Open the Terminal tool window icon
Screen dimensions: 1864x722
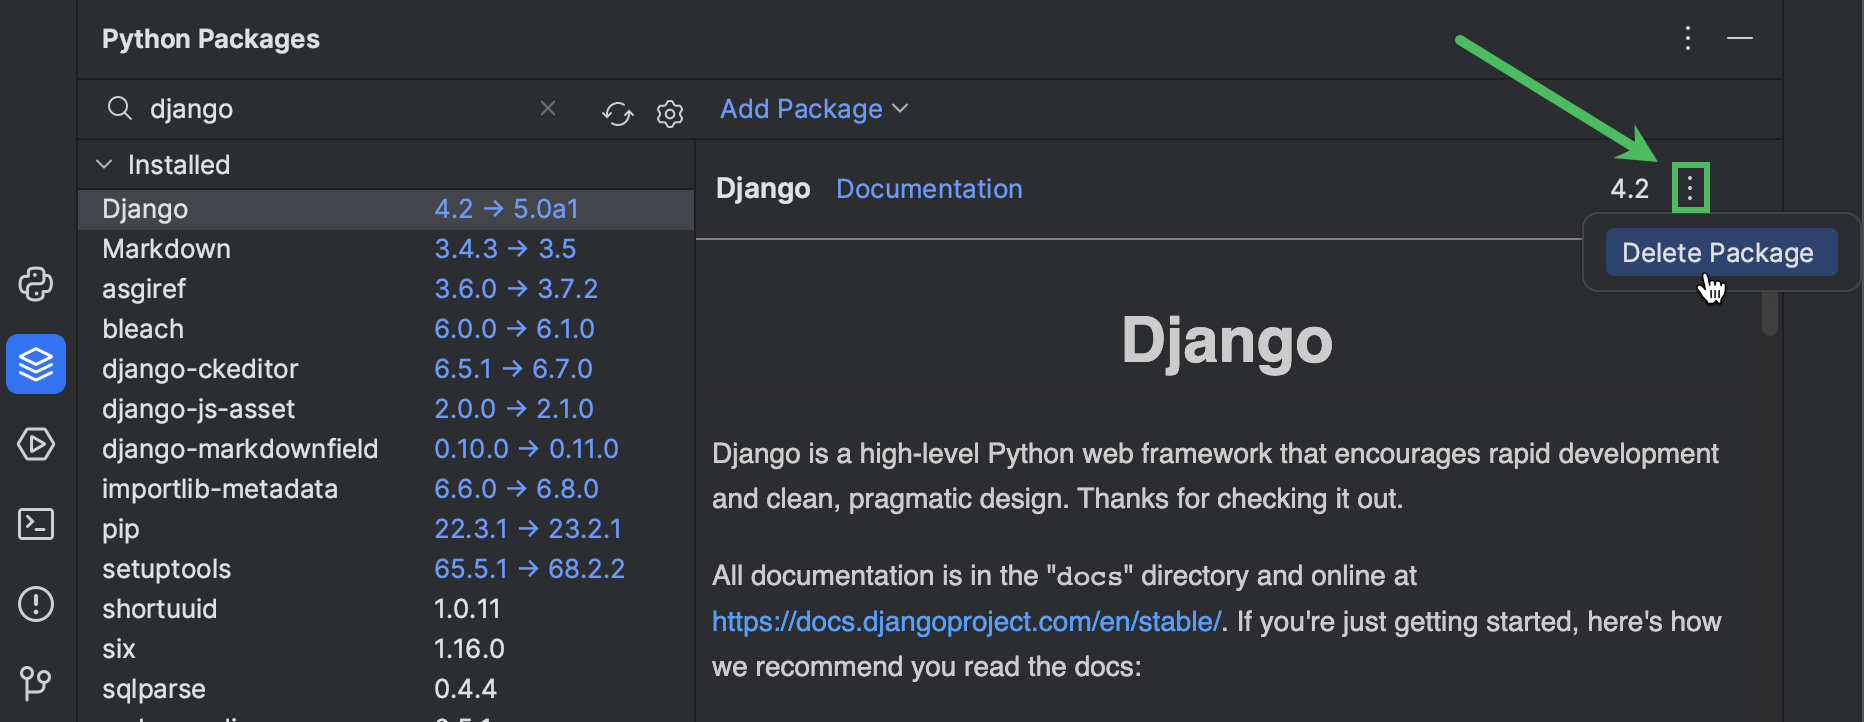36,524
